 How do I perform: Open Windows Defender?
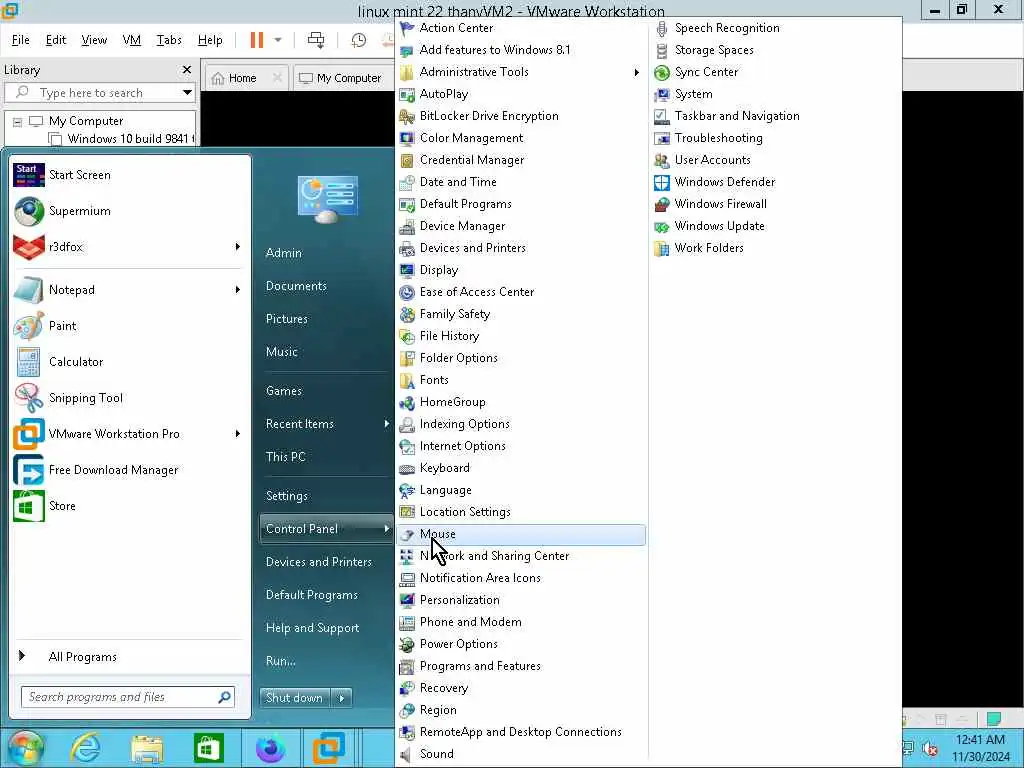(x=725, y=182)
